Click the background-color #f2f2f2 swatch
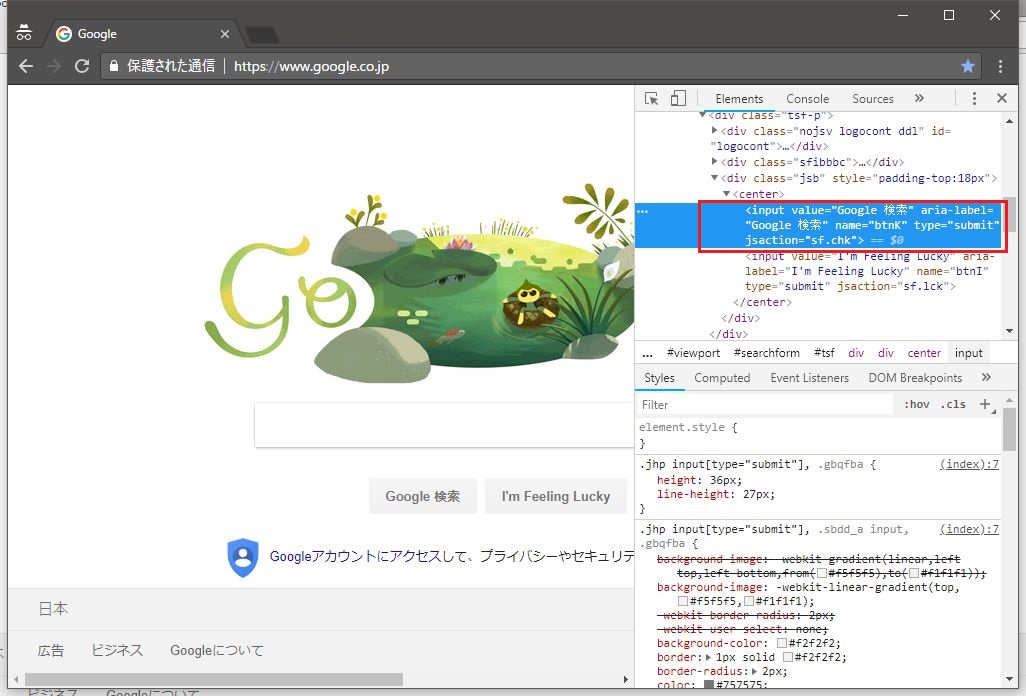The height and width of the screenshot is (696, 1026). (781, 643)
